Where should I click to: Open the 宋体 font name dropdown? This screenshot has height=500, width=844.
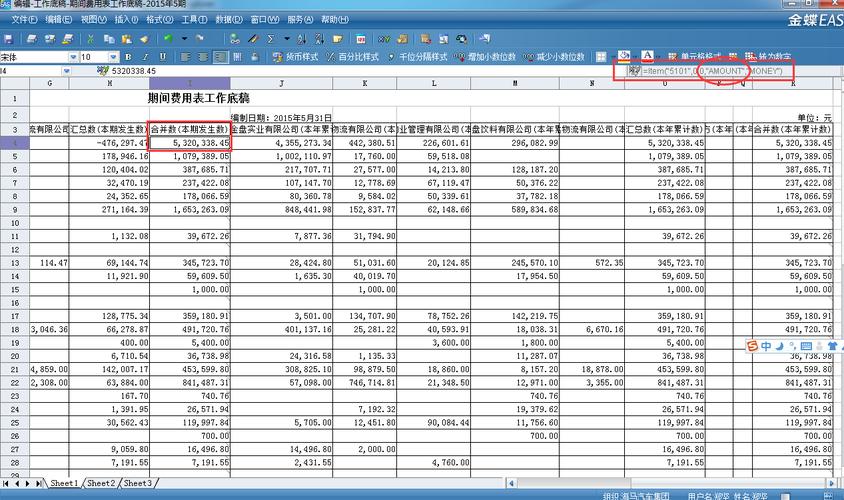click(73, 57)
